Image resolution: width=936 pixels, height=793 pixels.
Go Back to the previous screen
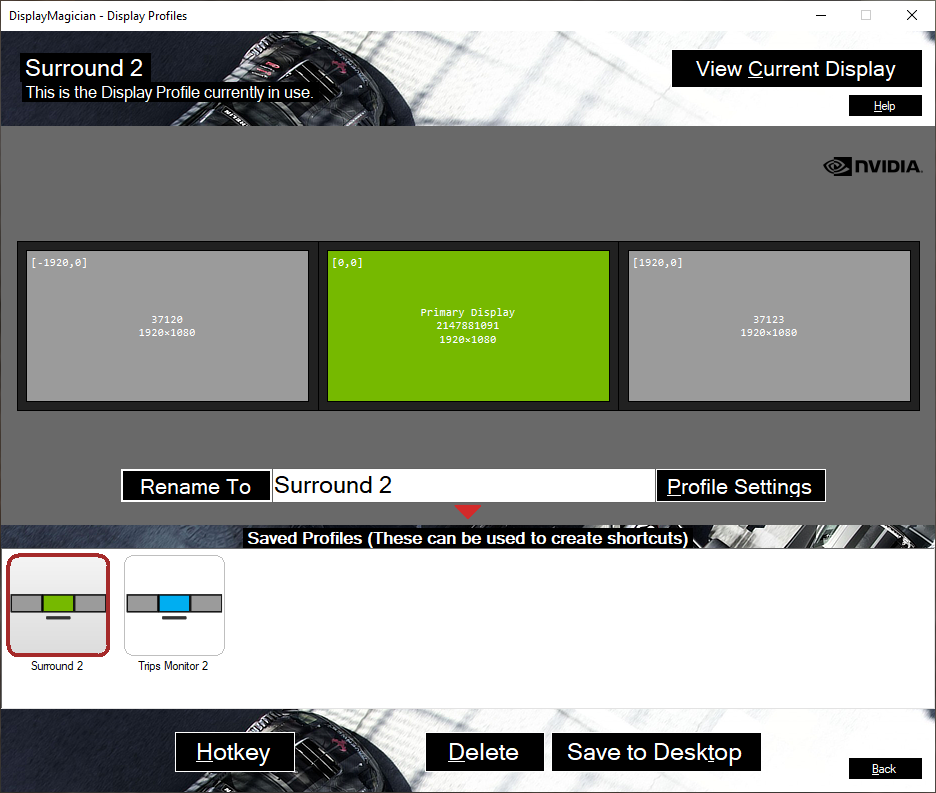click(885, 768)
